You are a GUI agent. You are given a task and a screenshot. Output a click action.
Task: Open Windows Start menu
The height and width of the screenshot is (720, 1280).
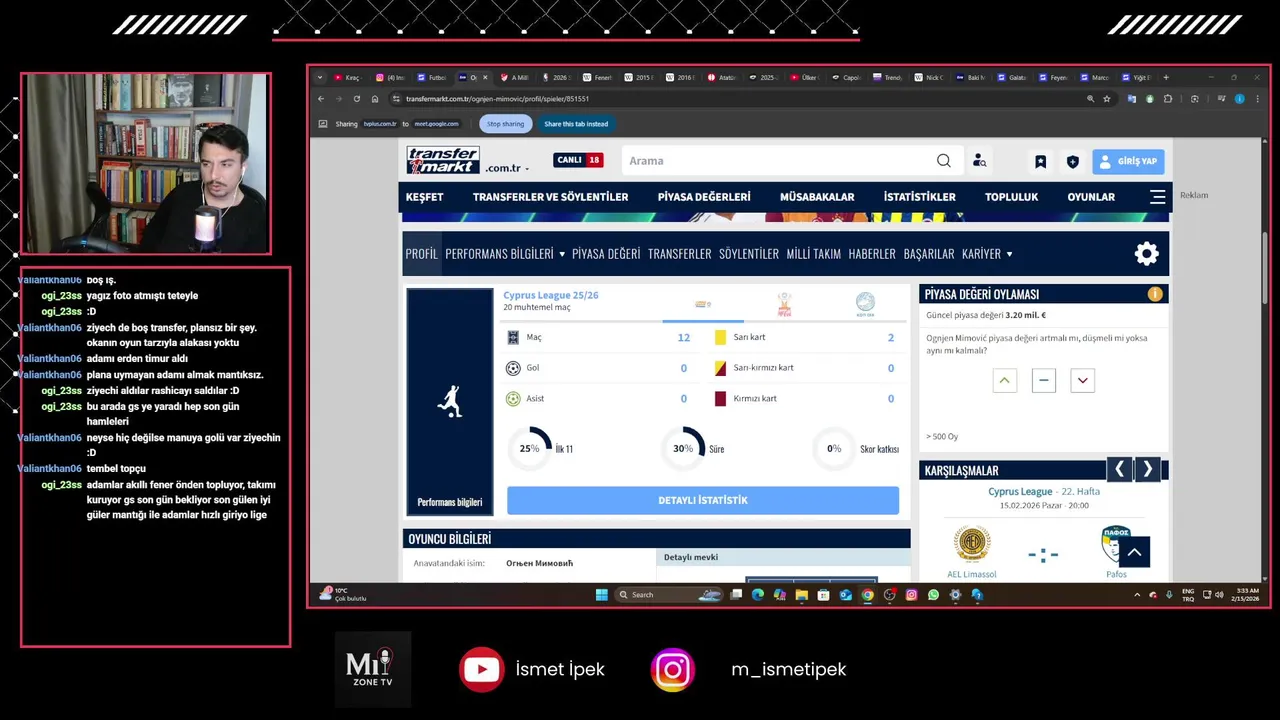tap(601, 594)
